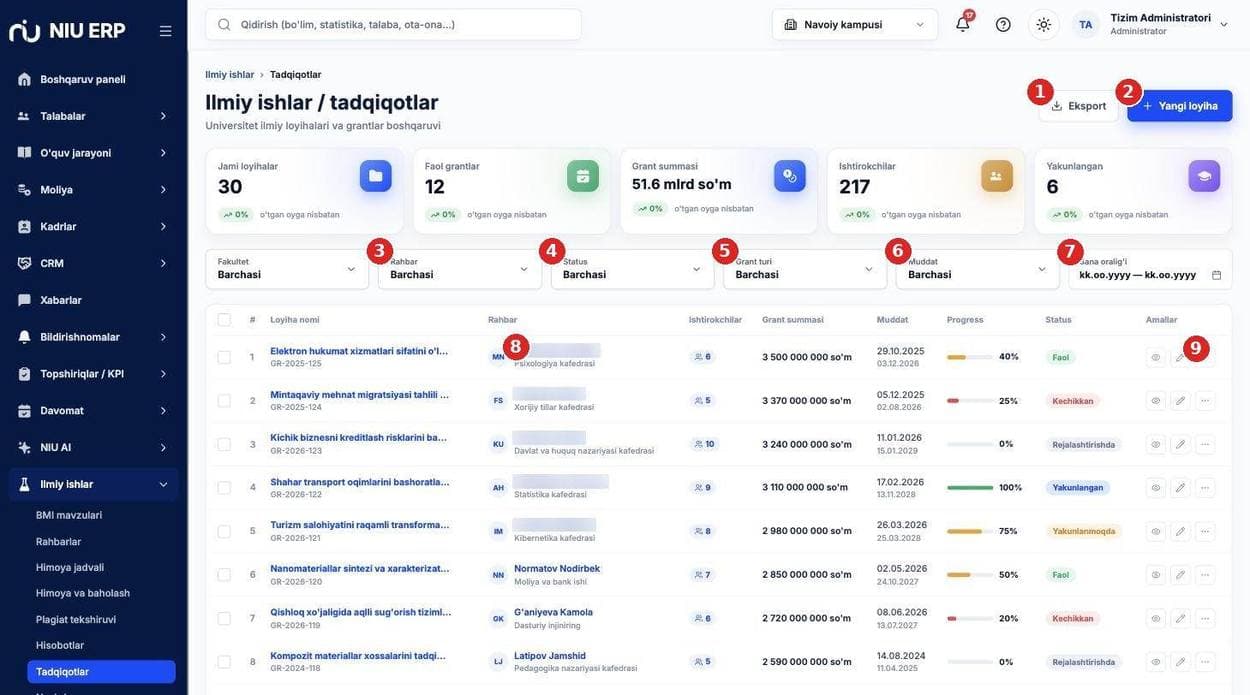The width and height of the screenshot is (1250, 695).
Task: Open more actions for GR-2025-124
Action: 1205,401
